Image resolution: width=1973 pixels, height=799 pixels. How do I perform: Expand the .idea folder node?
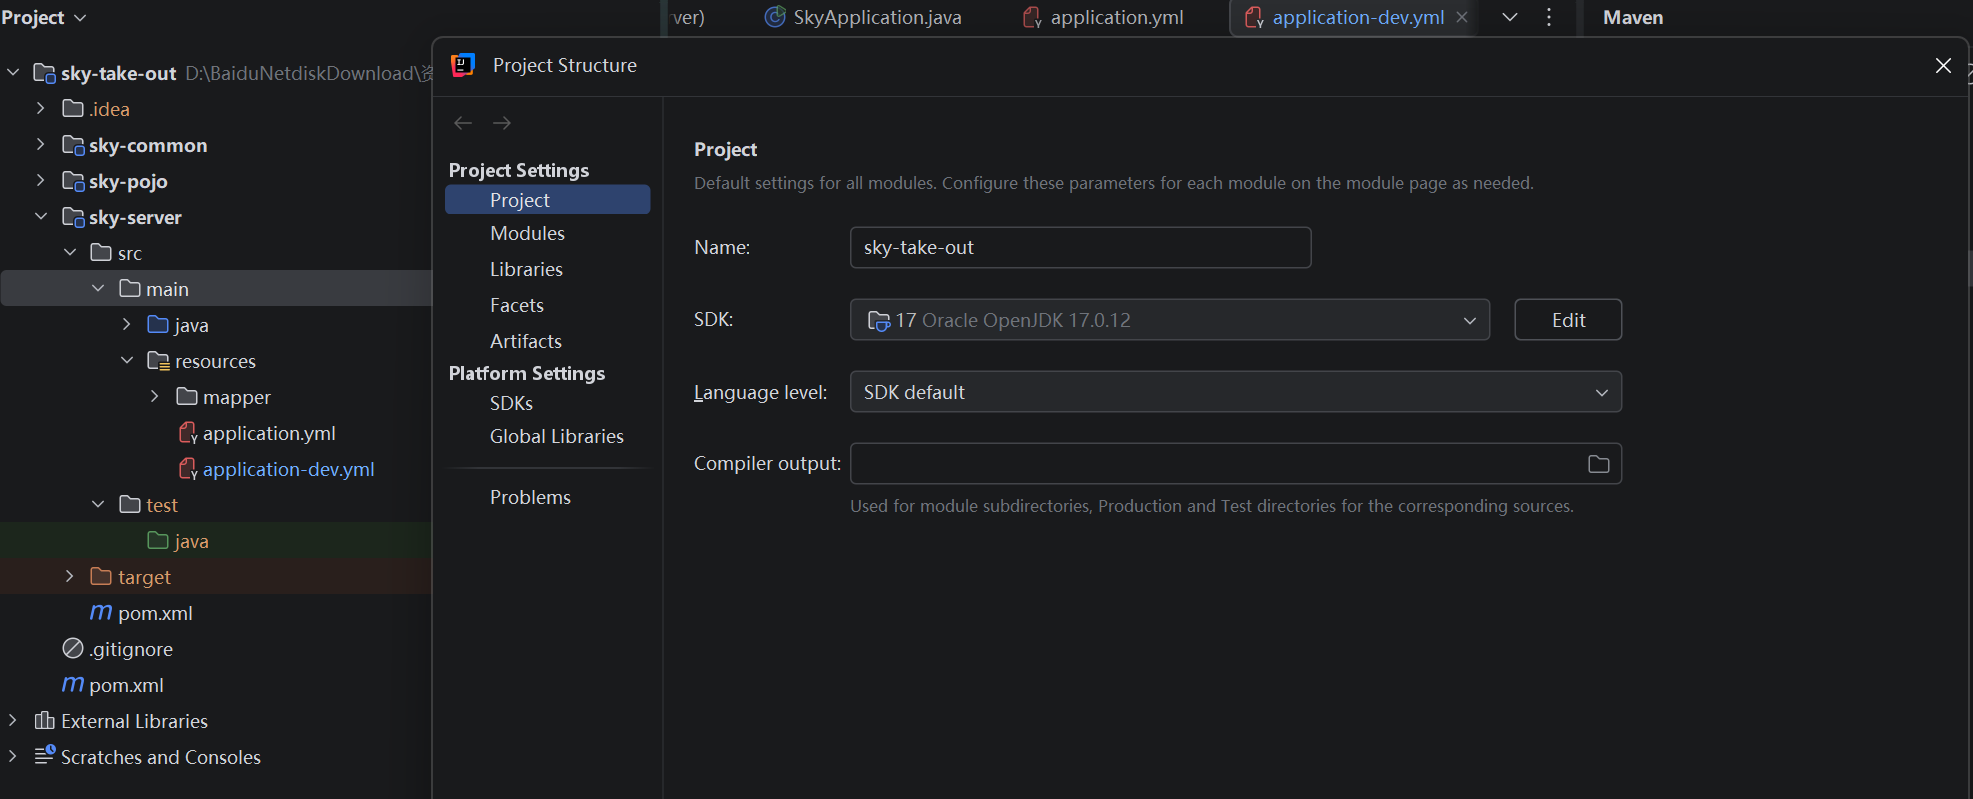point(41,108)
